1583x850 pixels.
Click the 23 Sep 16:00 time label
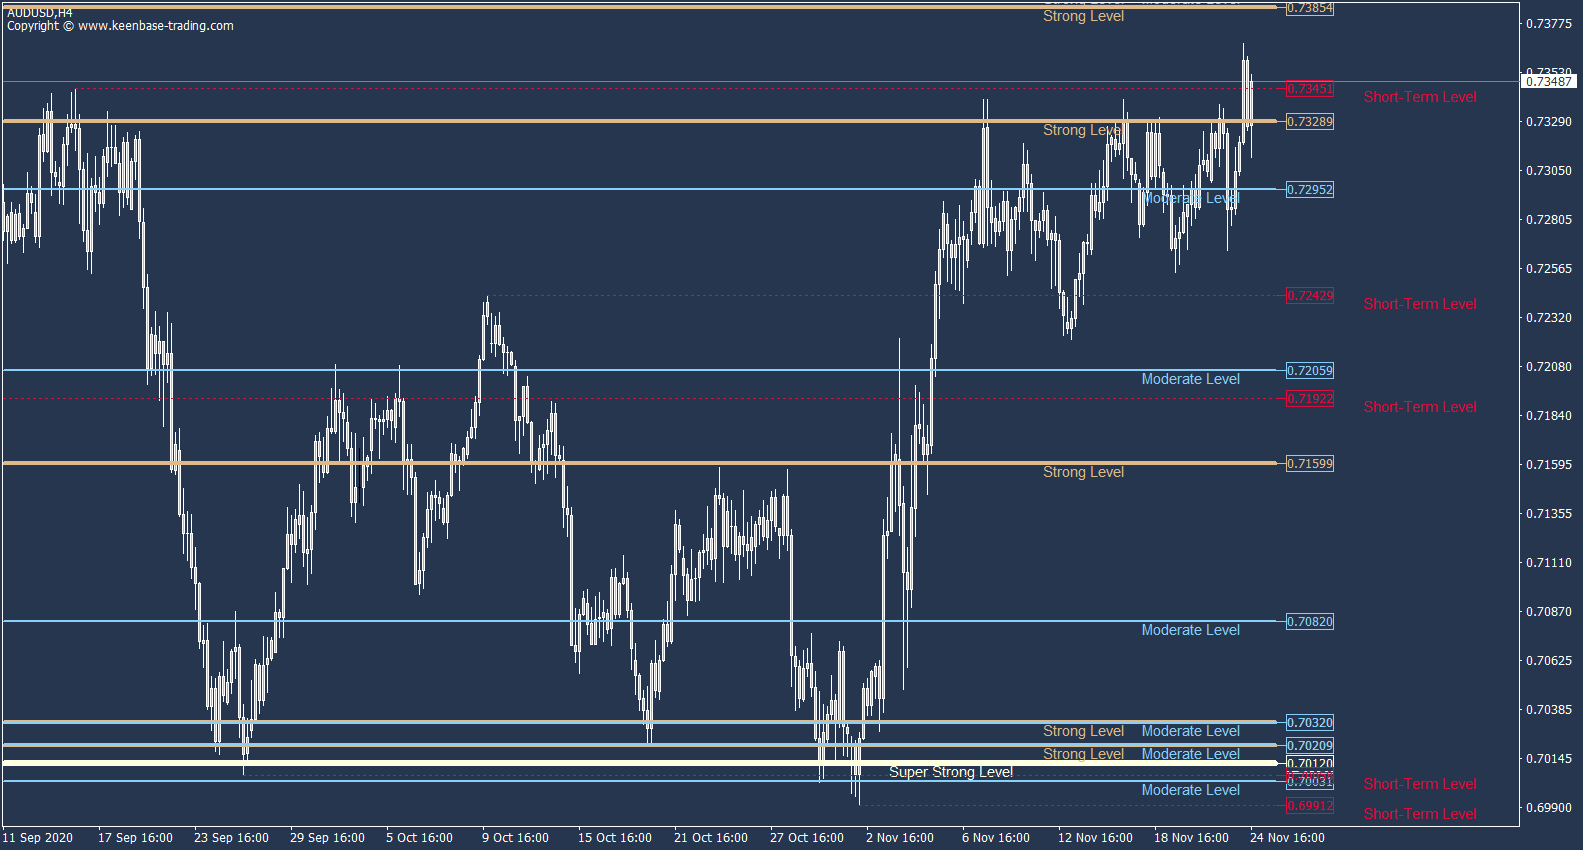231,838
